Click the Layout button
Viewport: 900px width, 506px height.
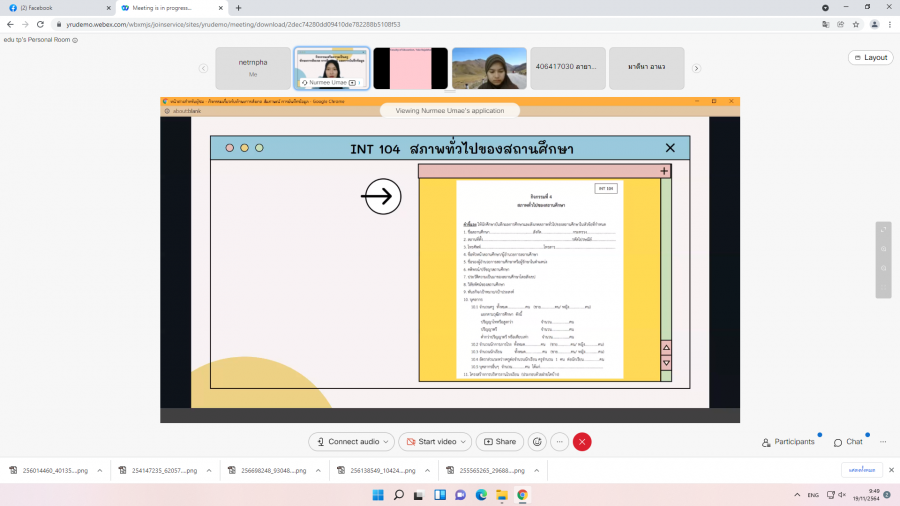tap(870, 57)
